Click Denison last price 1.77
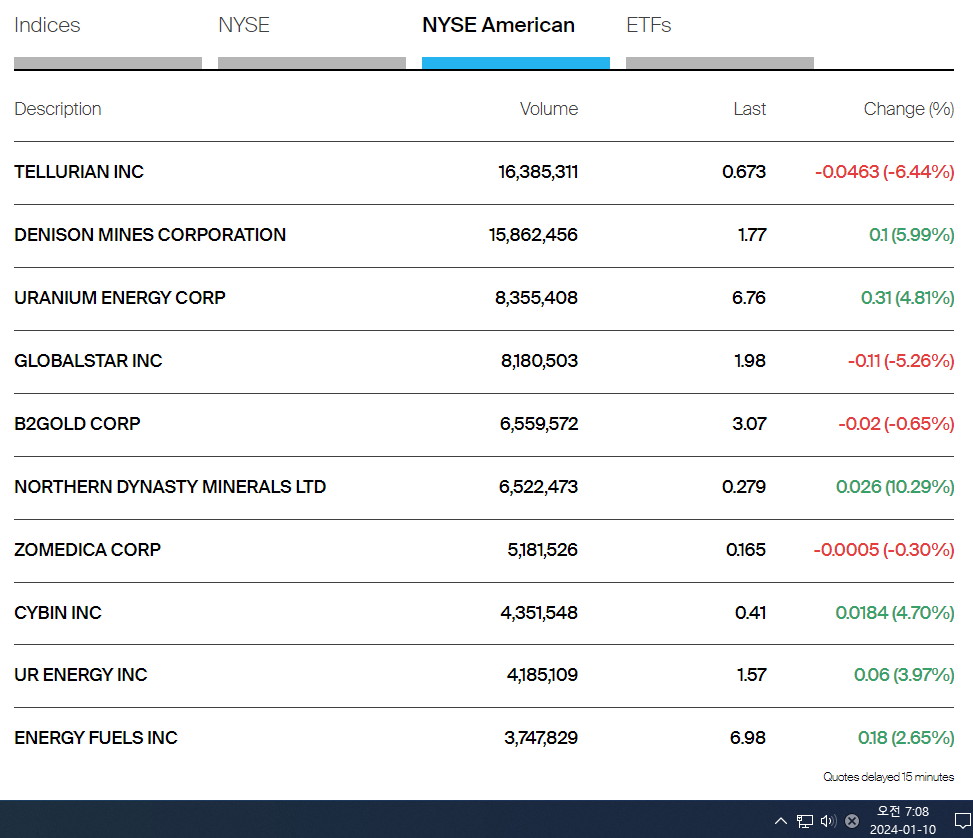This screenshot has width=973, height=838. [x=752, y=235]
